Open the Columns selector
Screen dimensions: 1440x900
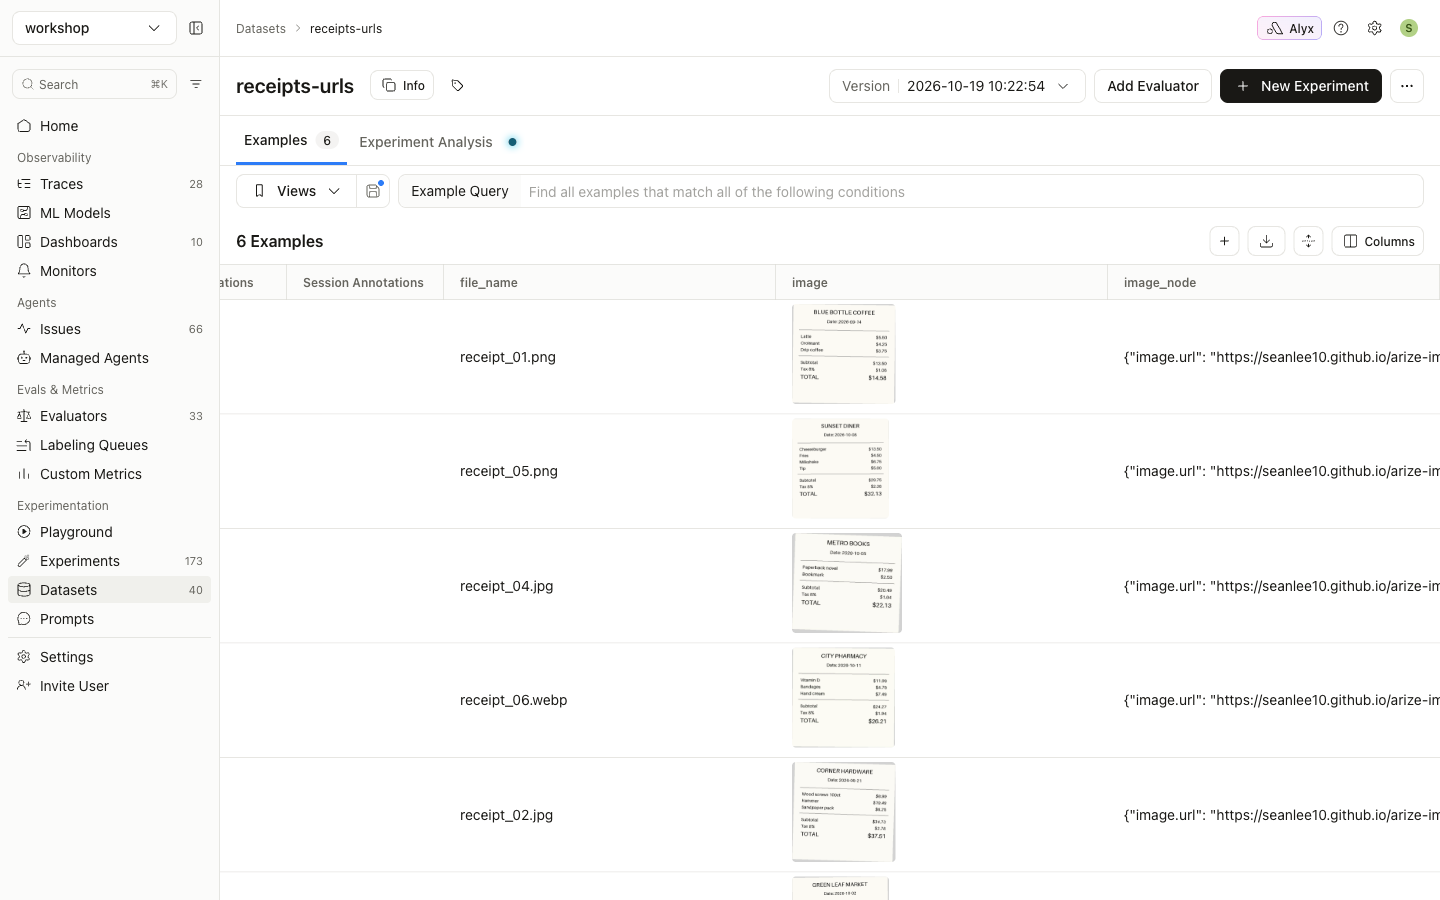coord(1378,241)
